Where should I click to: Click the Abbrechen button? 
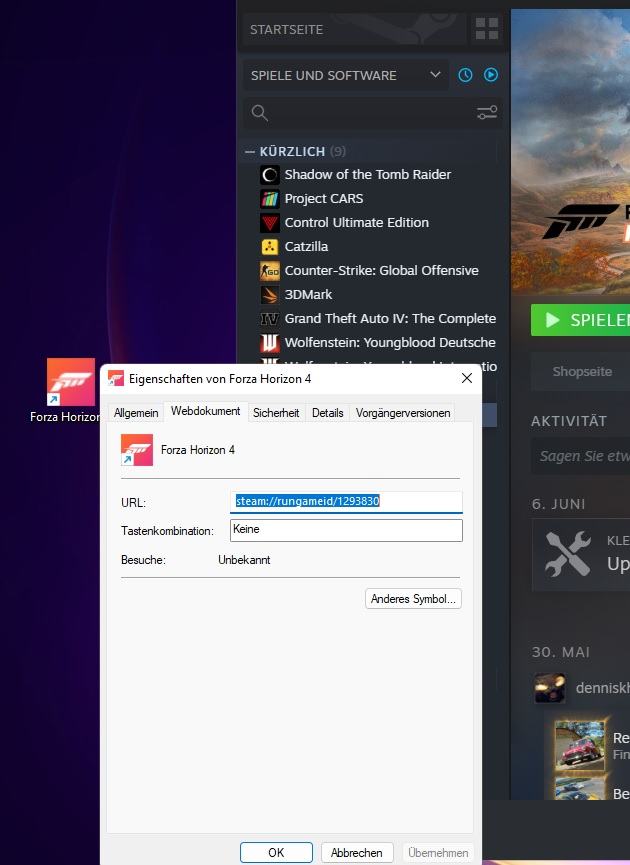click(357, 852)
